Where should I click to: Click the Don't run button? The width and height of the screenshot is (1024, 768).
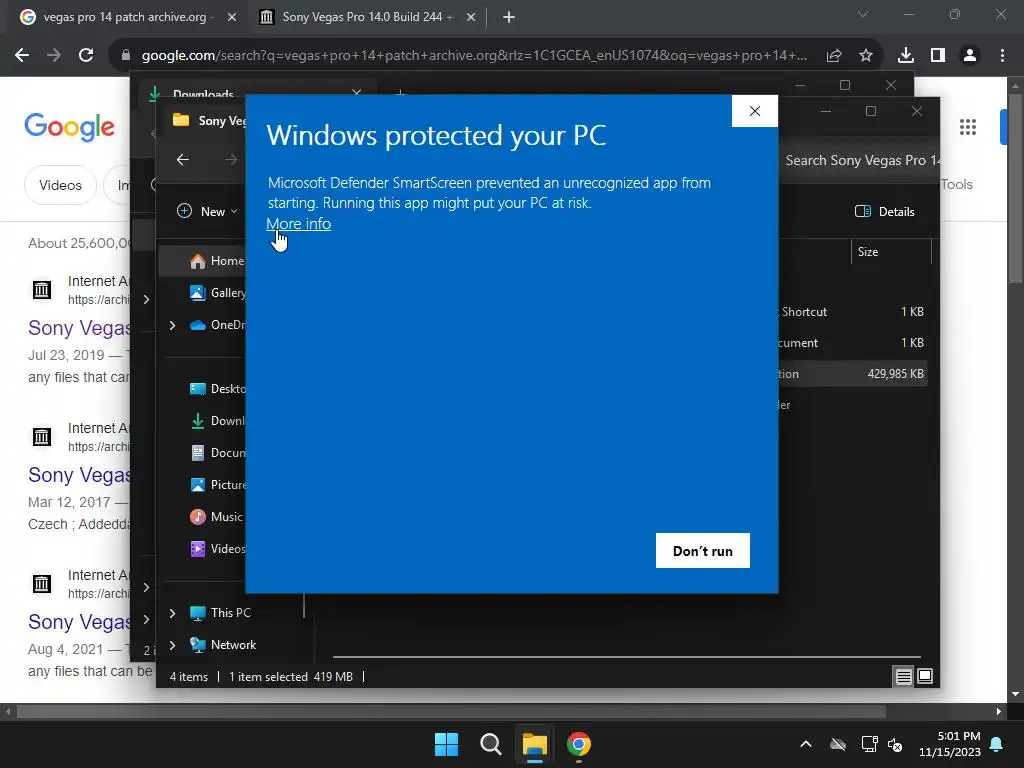coord(703,551)
